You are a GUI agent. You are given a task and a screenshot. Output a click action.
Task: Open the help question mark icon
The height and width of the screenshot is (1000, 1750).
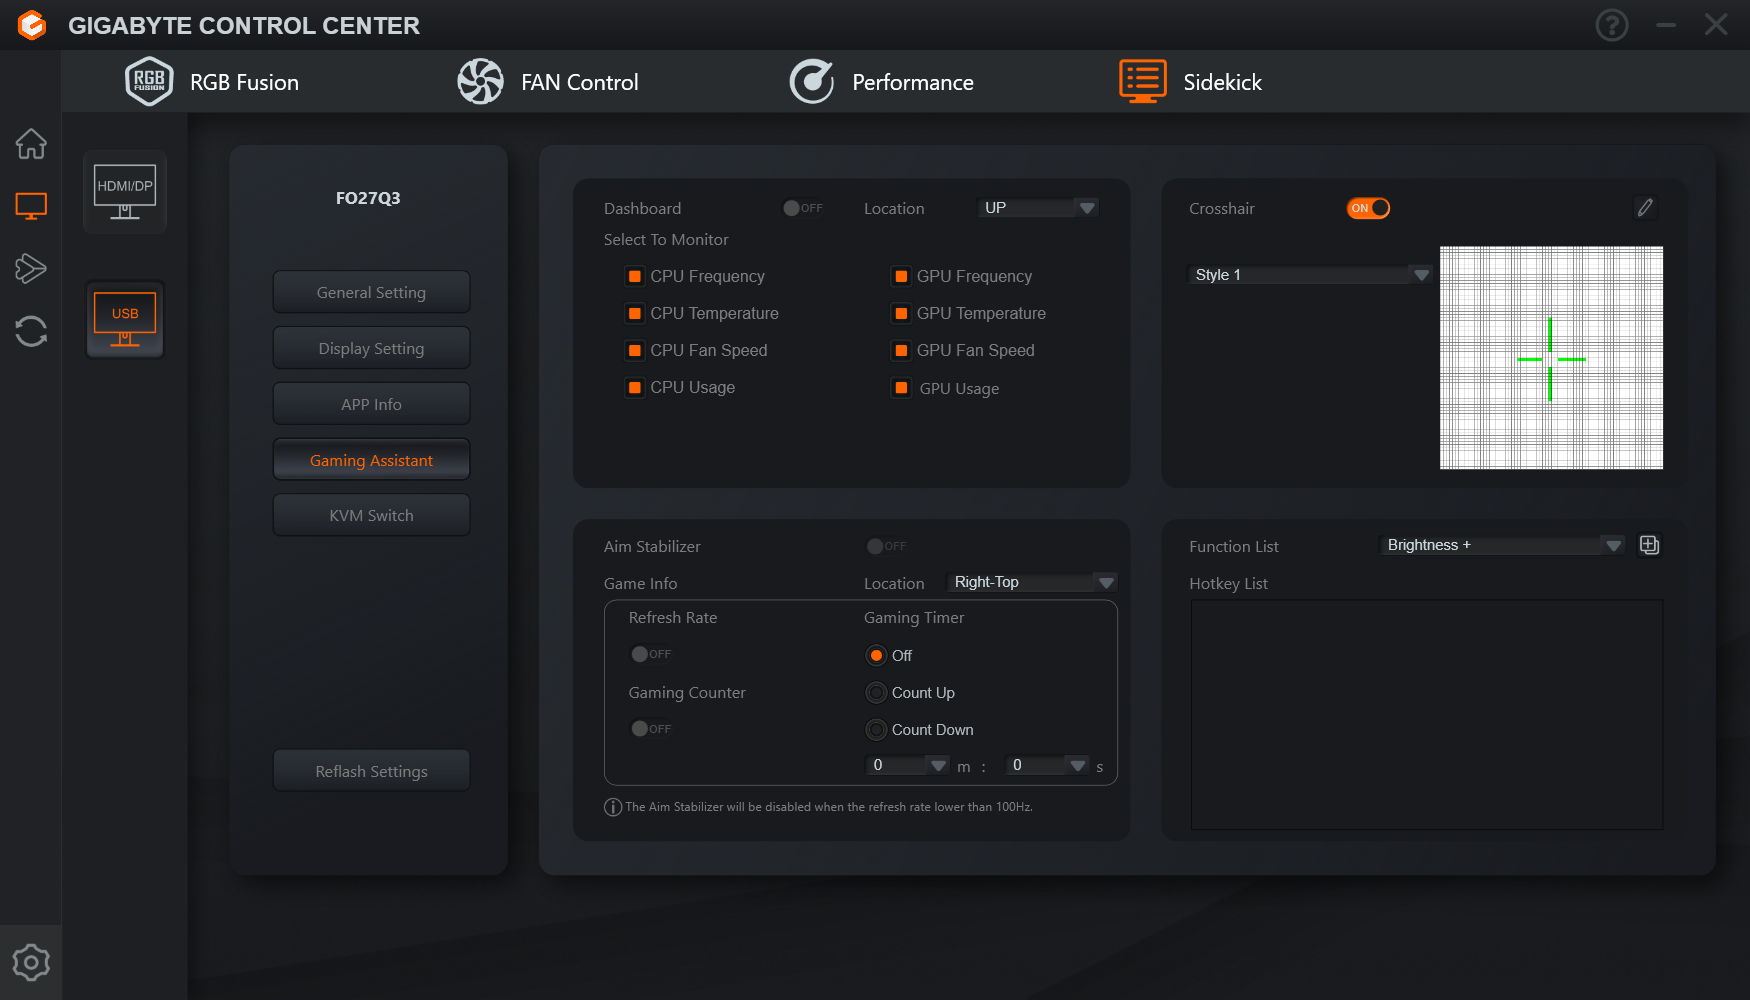tap(1611, 25)
